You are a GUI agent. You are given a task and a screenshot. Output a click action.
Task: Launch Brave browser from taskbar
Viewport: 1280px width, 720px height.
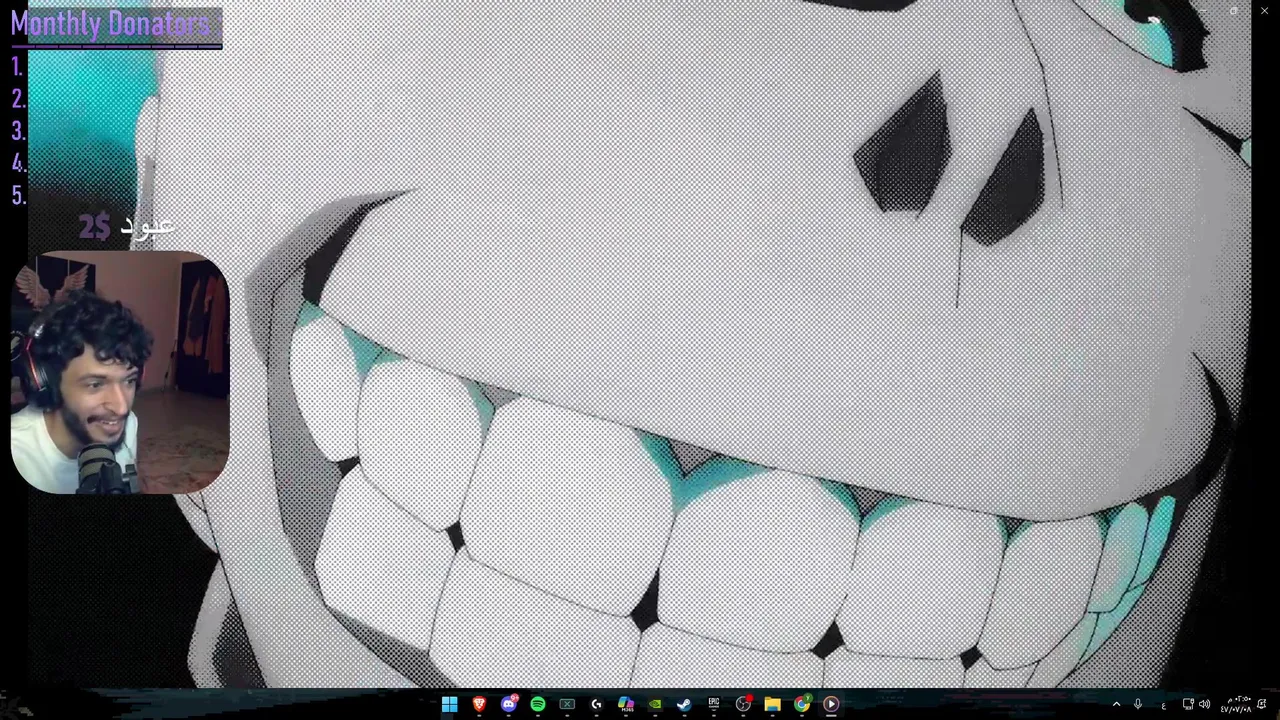[x=479, y=704]
